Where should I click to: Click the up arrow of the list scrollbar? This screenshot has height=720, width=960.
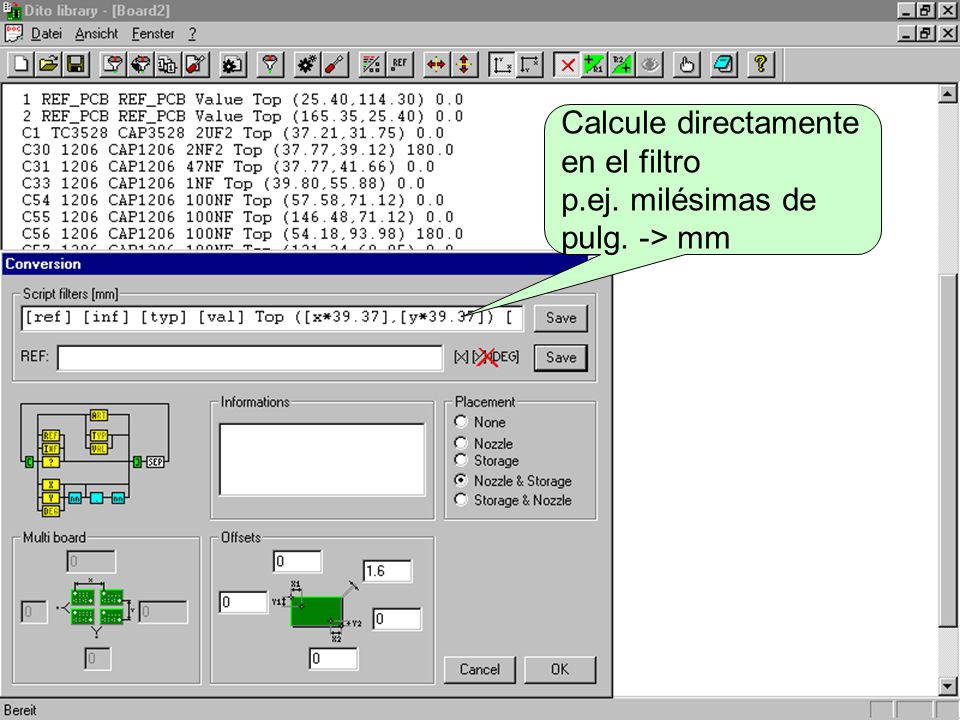click(948, 94)
